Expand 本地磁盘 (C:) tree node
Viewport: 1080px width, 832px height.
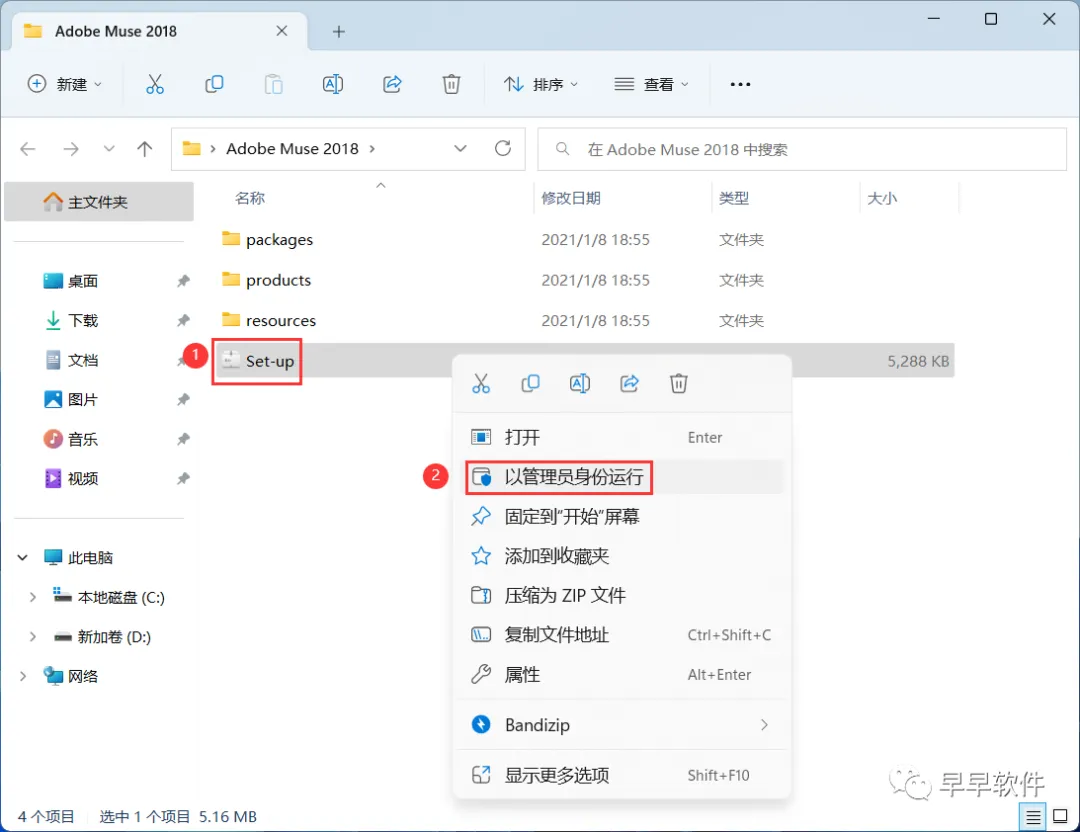32,597
